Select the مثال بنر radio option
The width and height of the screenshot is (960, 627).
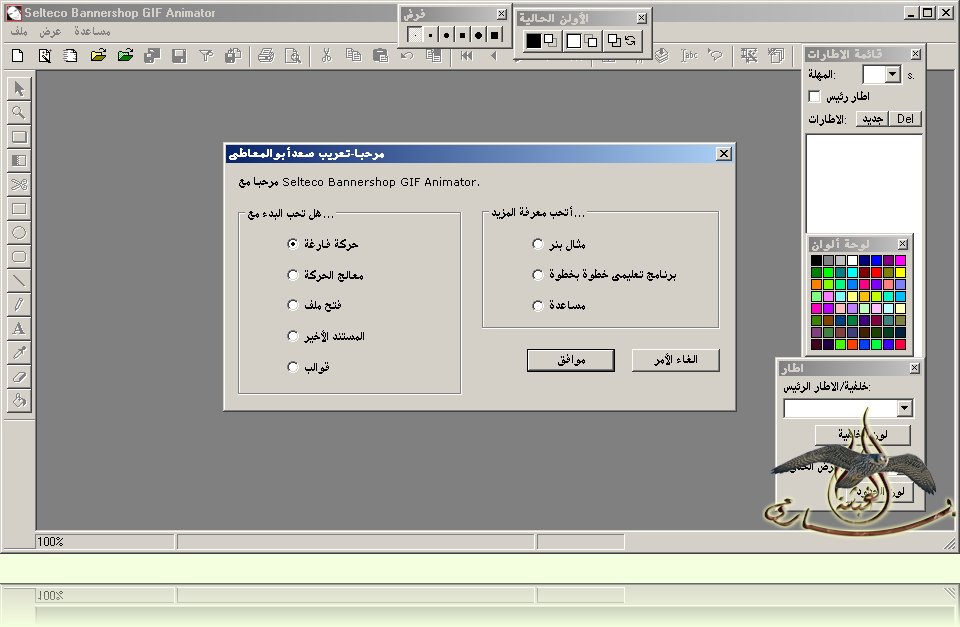(538, 244)
